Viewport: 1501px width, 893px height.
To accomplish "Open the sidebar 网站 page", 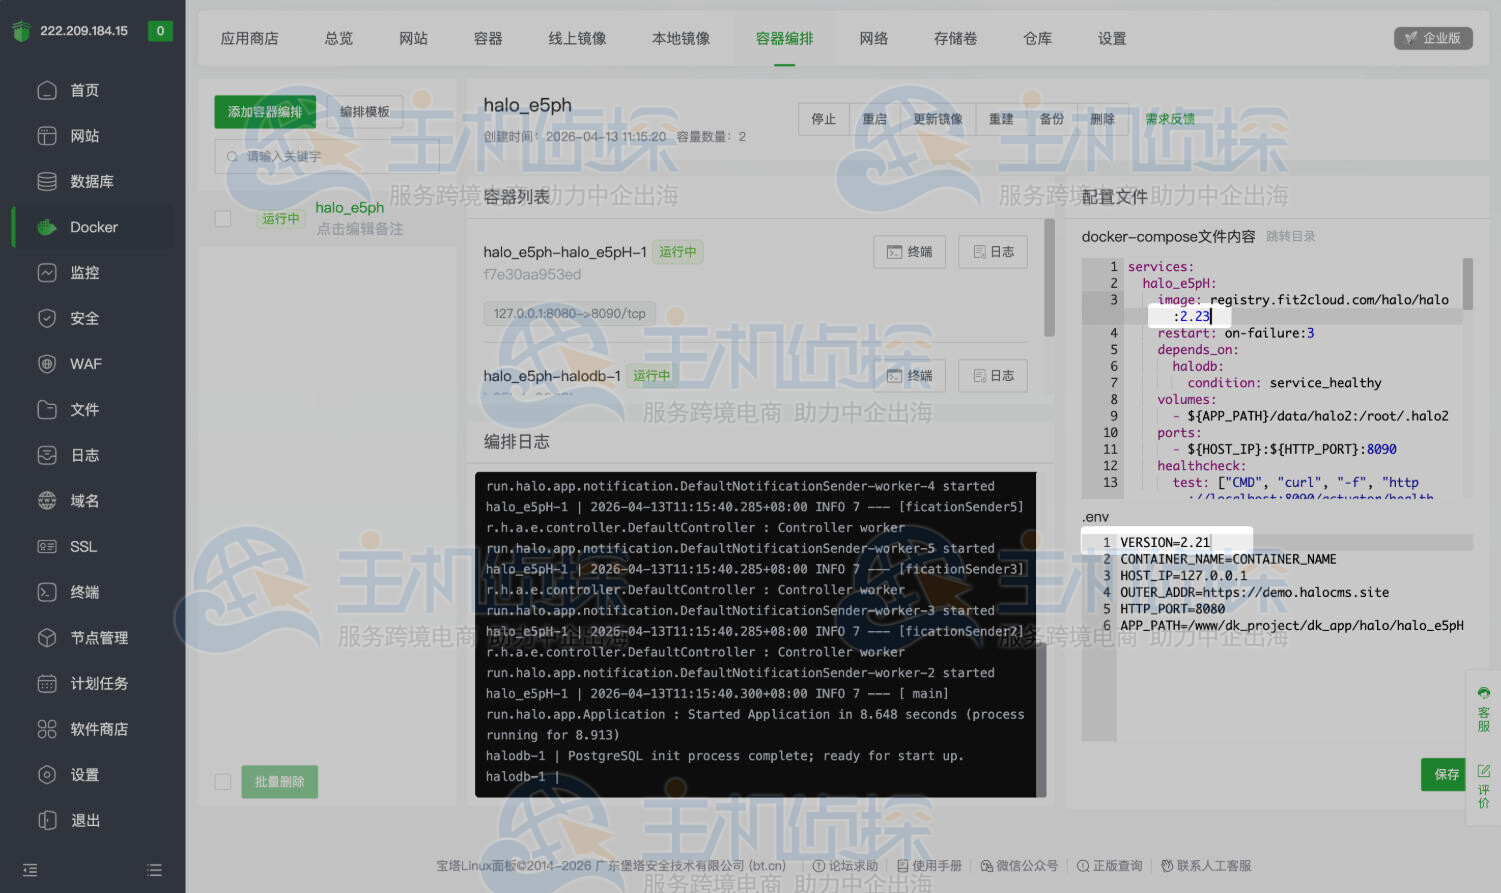I will coord(85,136).
